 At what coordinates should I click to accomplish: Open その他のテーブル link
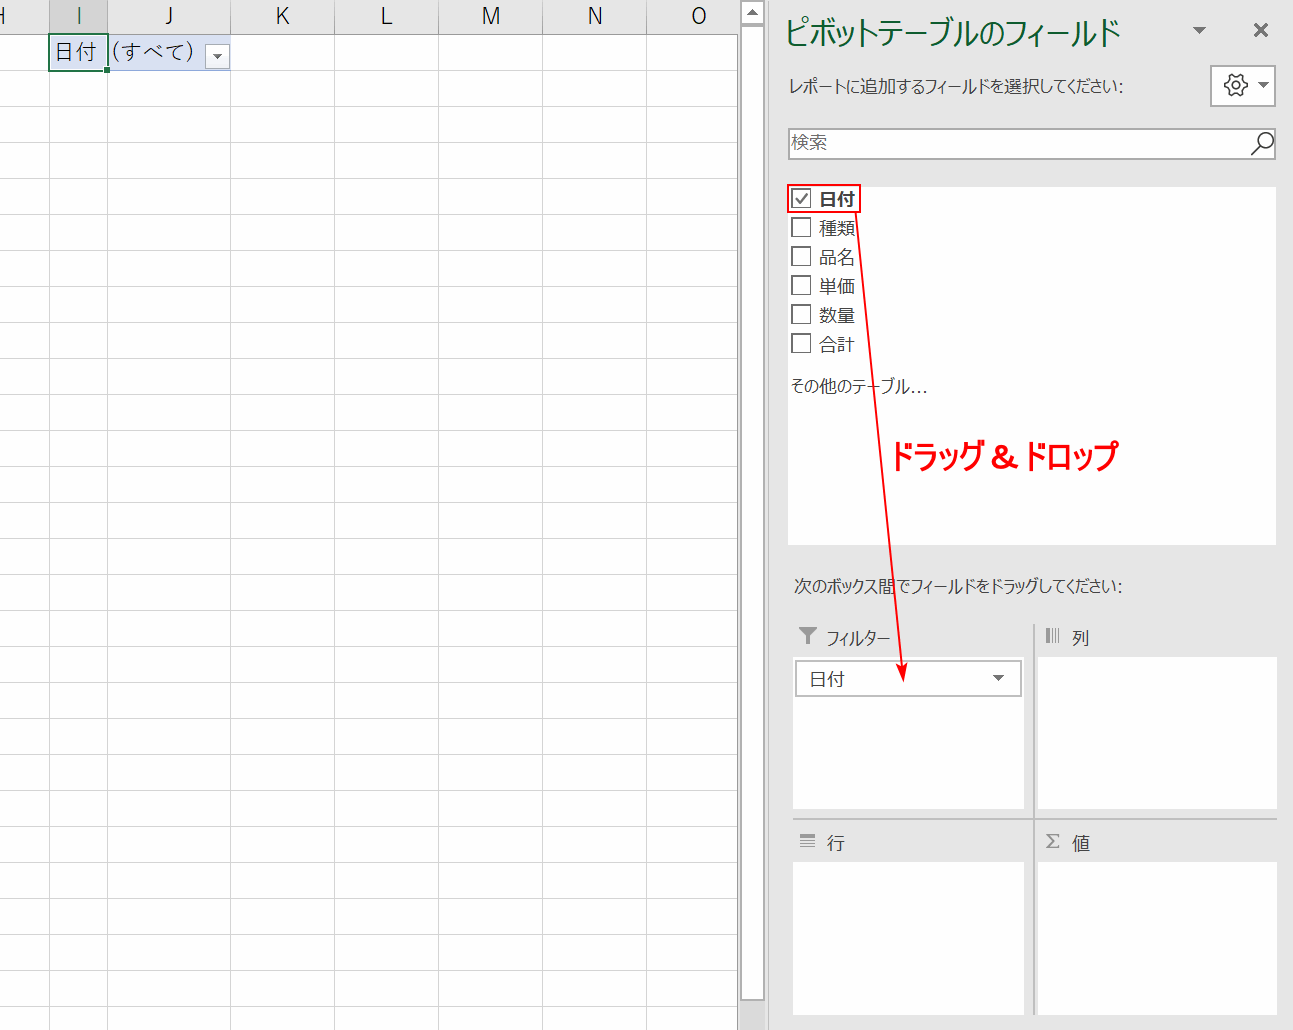[x=858, y=386]
